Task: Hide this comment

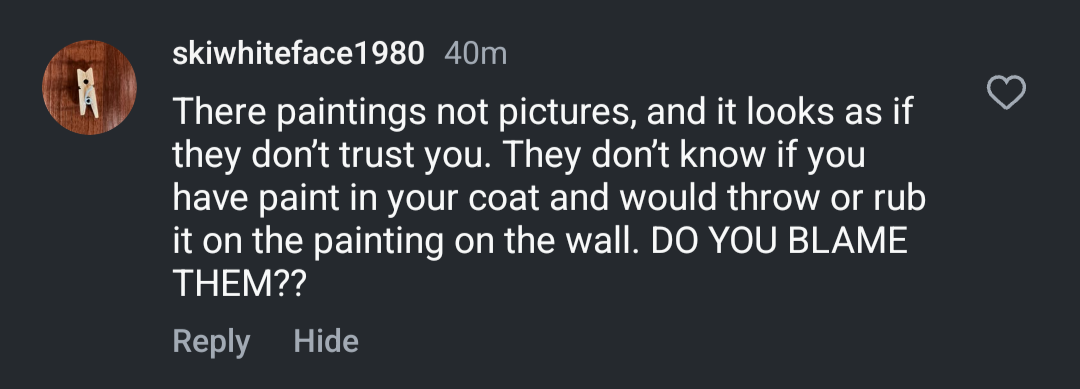Action: pos(326,341)
